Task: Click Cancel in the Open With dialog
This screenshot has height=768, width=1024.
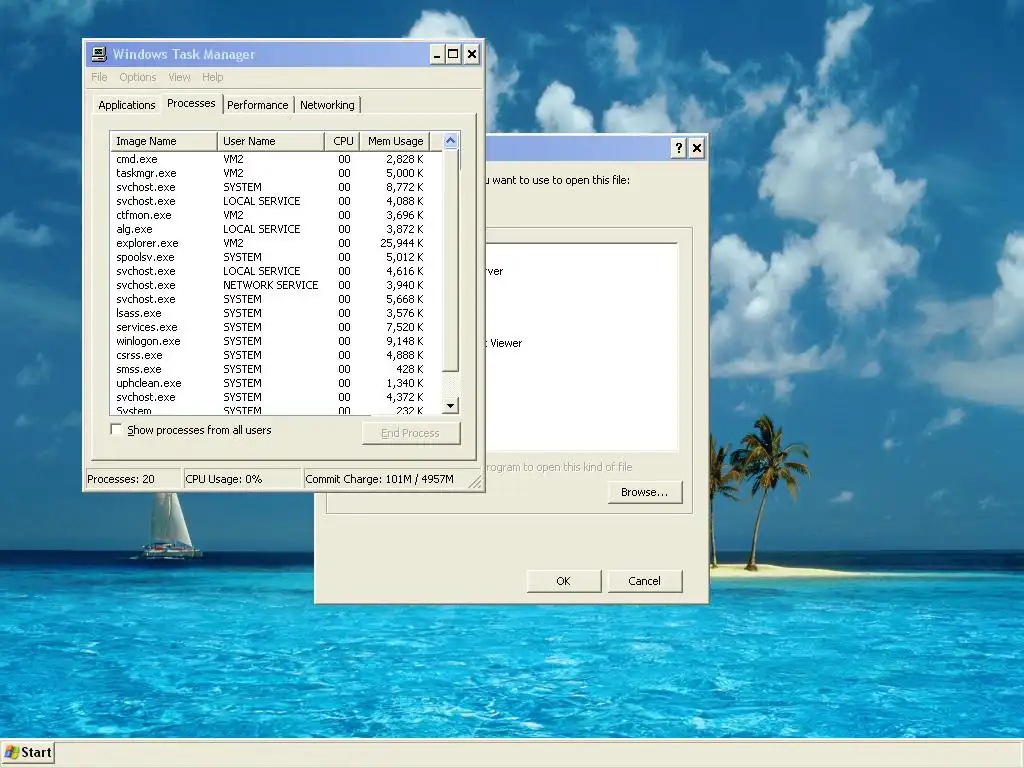Action: 645,581
